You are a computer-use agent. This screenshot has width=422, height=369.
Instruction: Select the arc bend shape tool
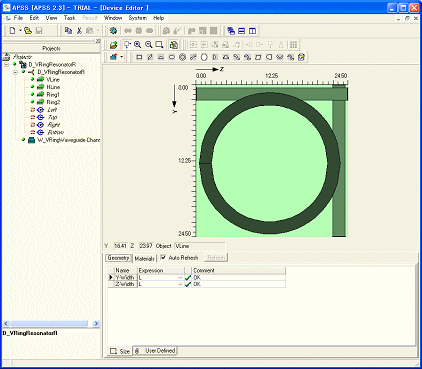tap(226, 57)
